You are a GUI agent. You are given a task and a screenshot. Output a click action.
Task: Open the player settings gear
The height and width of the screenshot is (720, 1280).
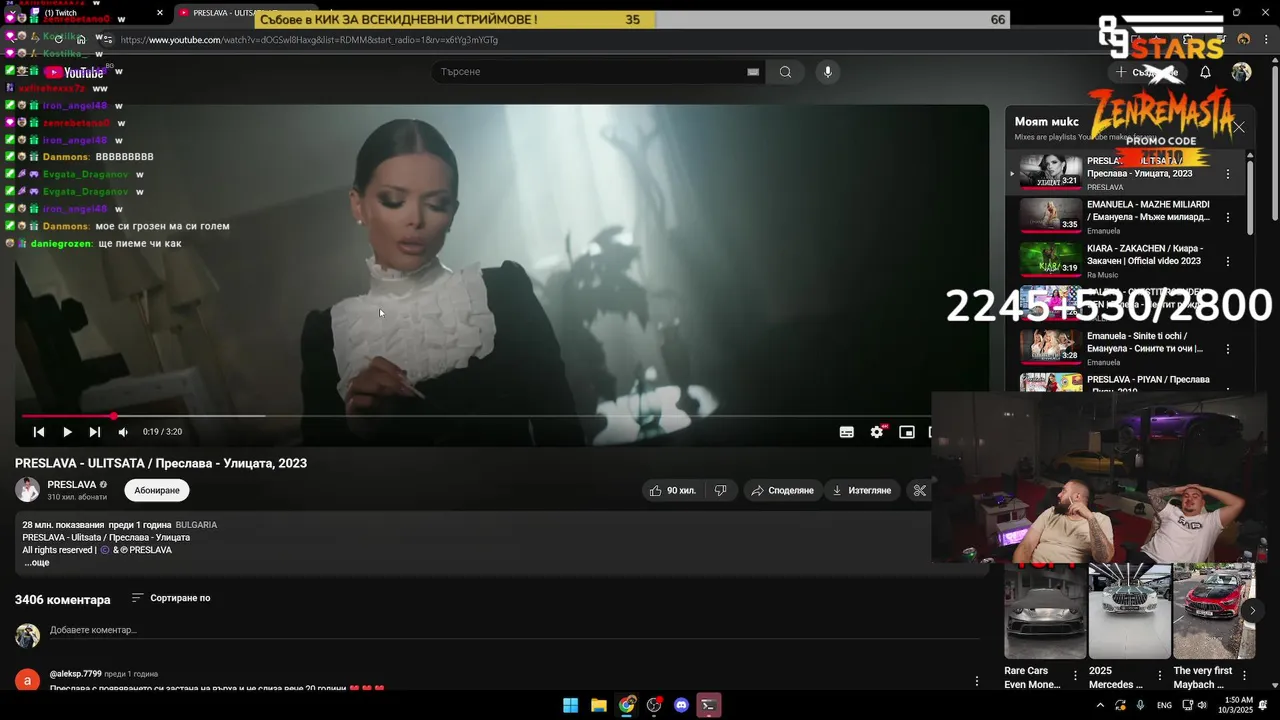[877, 432]
